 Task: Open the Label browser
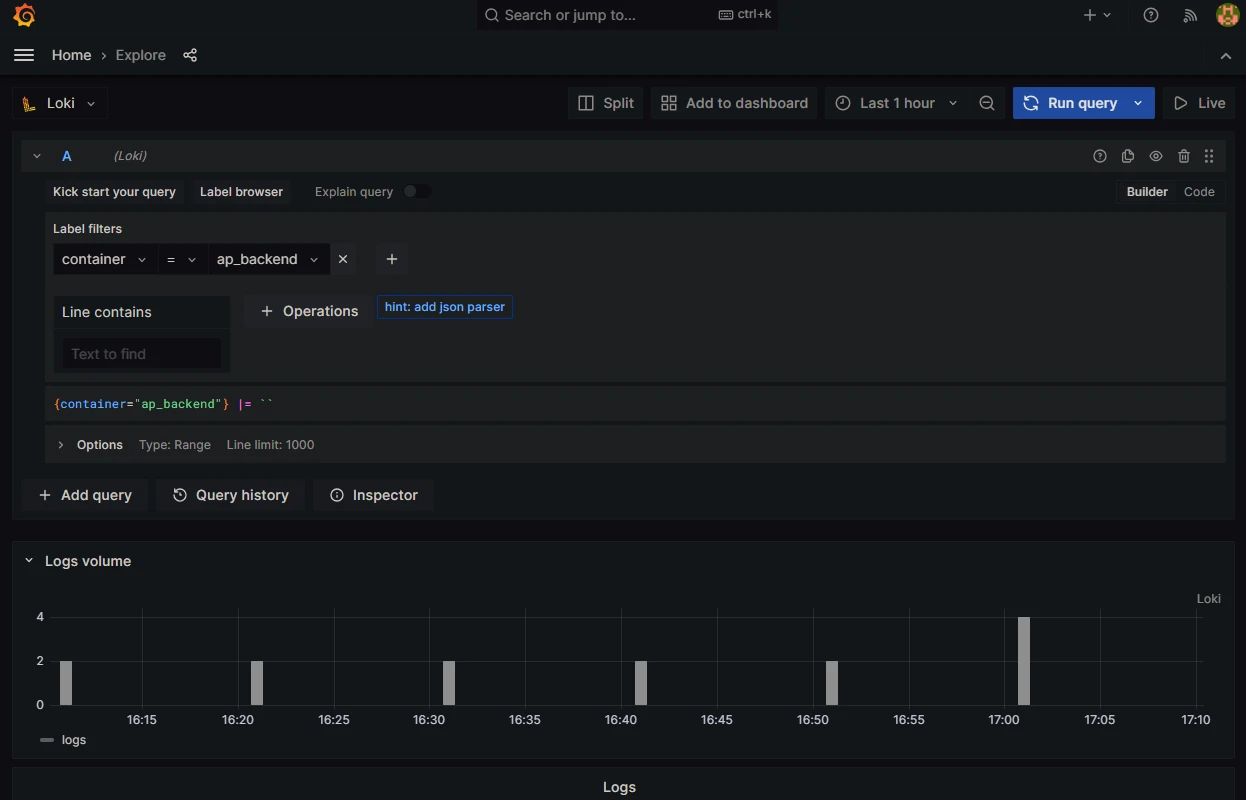pyautogui.click(x=241, y=191)
